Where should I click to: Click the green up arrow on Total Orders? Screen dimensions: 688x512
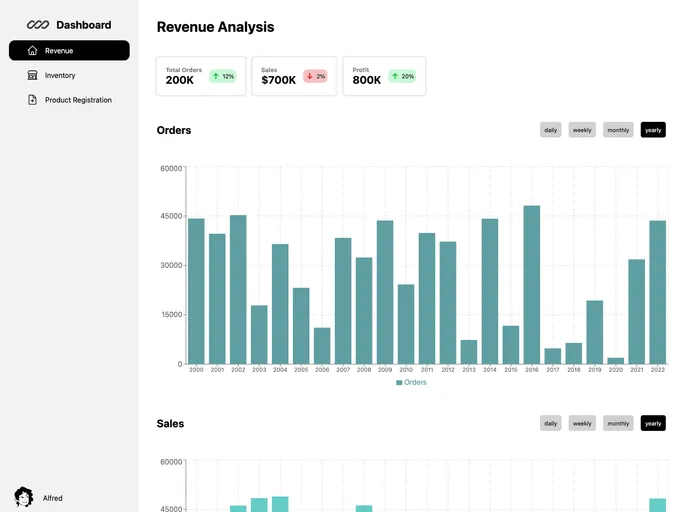pos(215,76)
